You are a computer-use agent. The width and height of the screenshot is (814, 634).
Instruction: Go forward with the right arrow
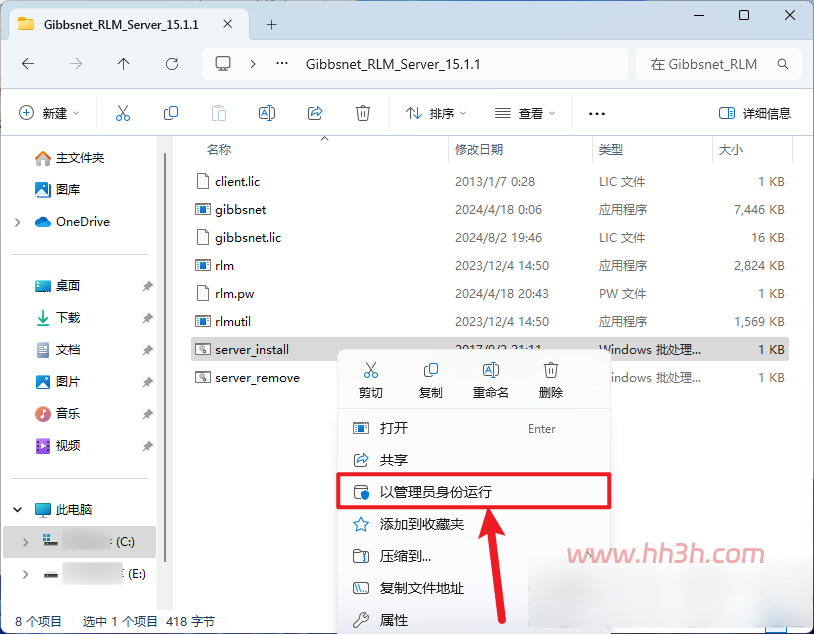[76, 64]
